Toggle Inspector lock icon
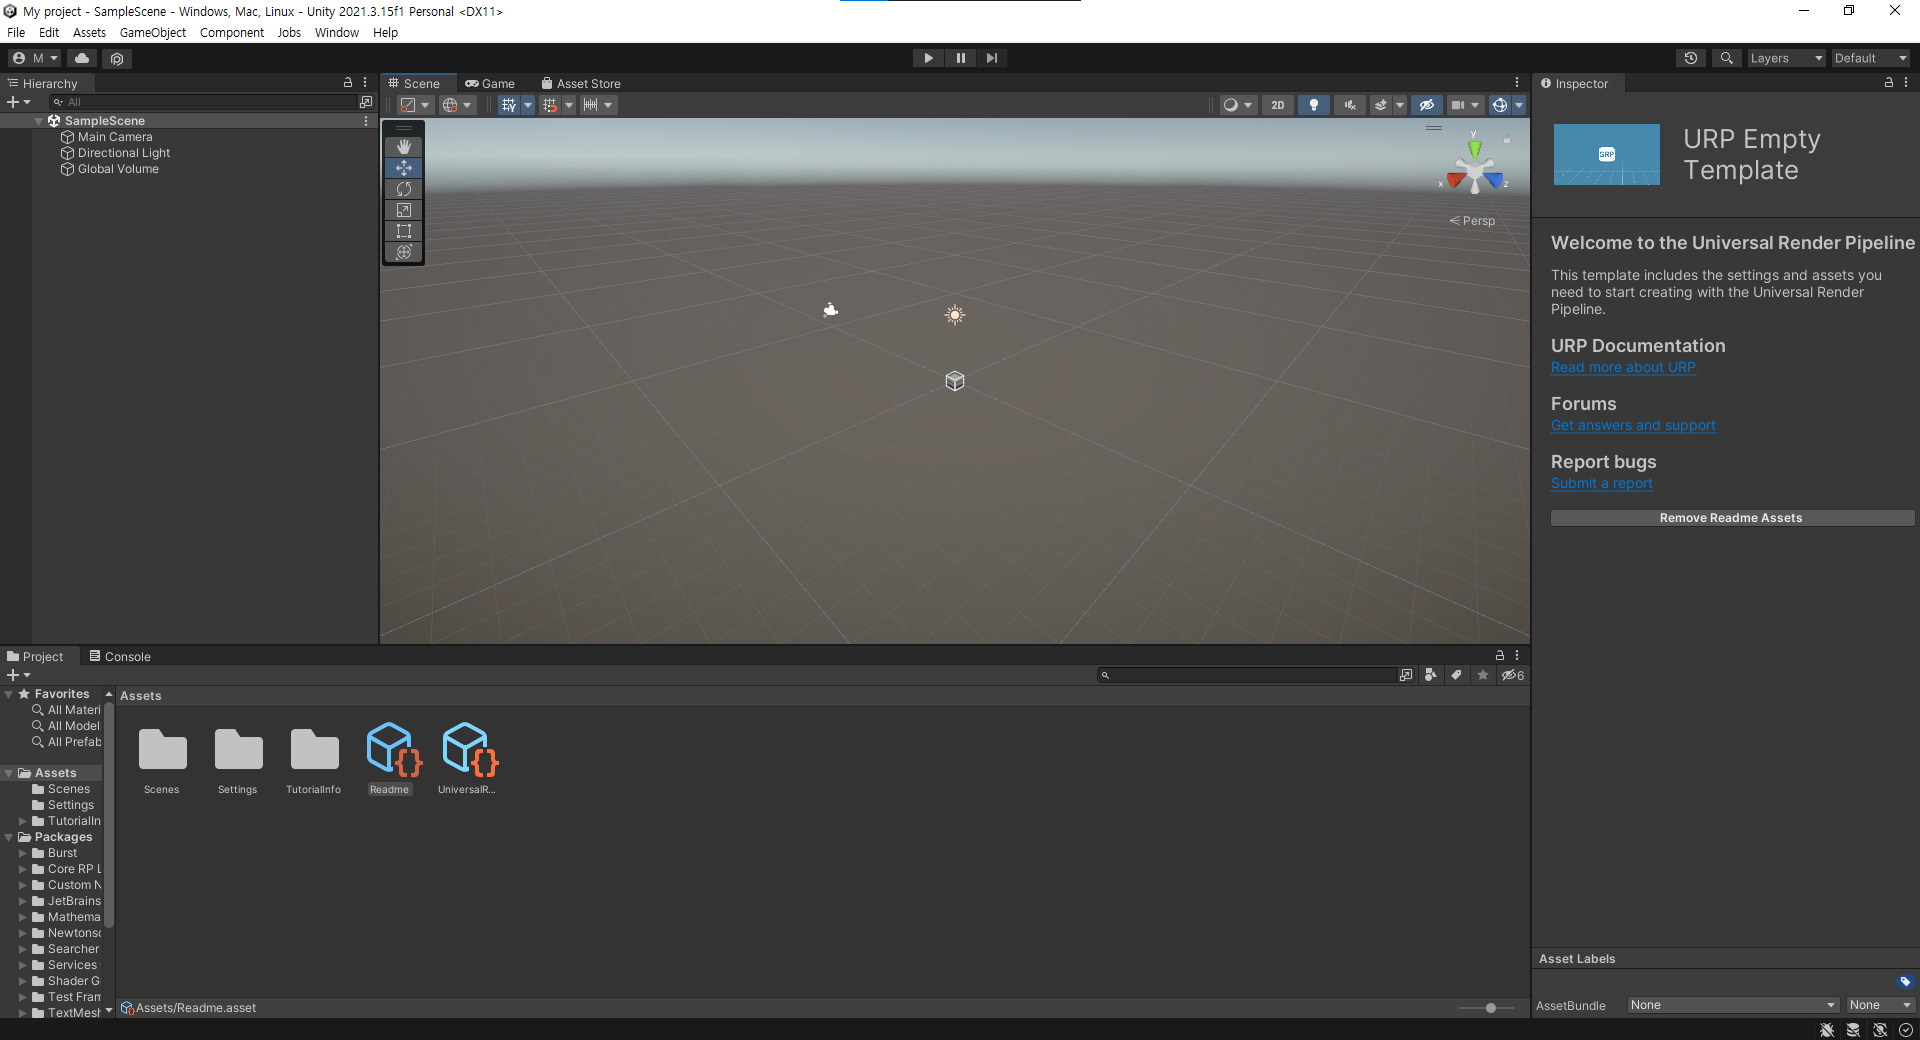The image size is (1920, 1040). (1889, 83)
